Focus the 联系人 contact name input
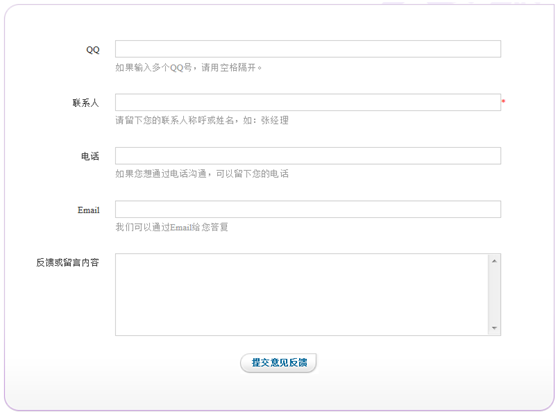Image resolution: width=558 pixels, height=415 pixels. (x=308, y=103)
